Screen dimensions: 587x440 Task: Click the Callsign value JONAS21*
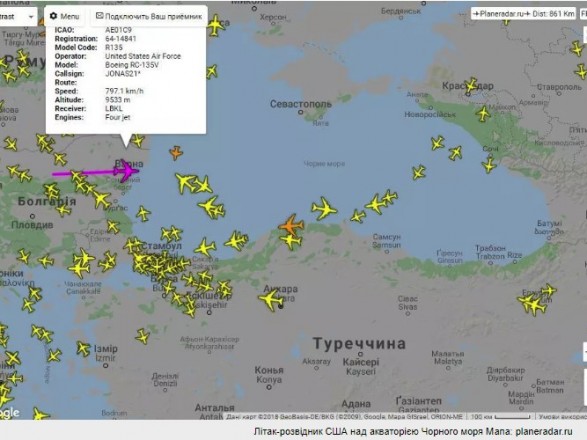[123, 73]
